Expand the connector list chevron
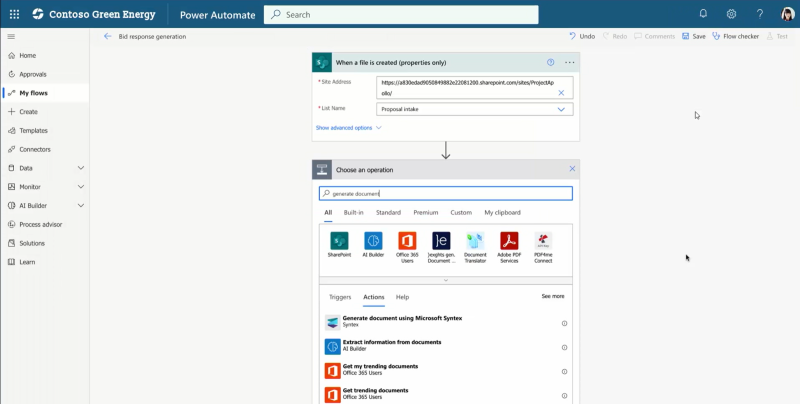Image resolution: width=800 pixels, height=404 pixels. (x=445, y=281)
